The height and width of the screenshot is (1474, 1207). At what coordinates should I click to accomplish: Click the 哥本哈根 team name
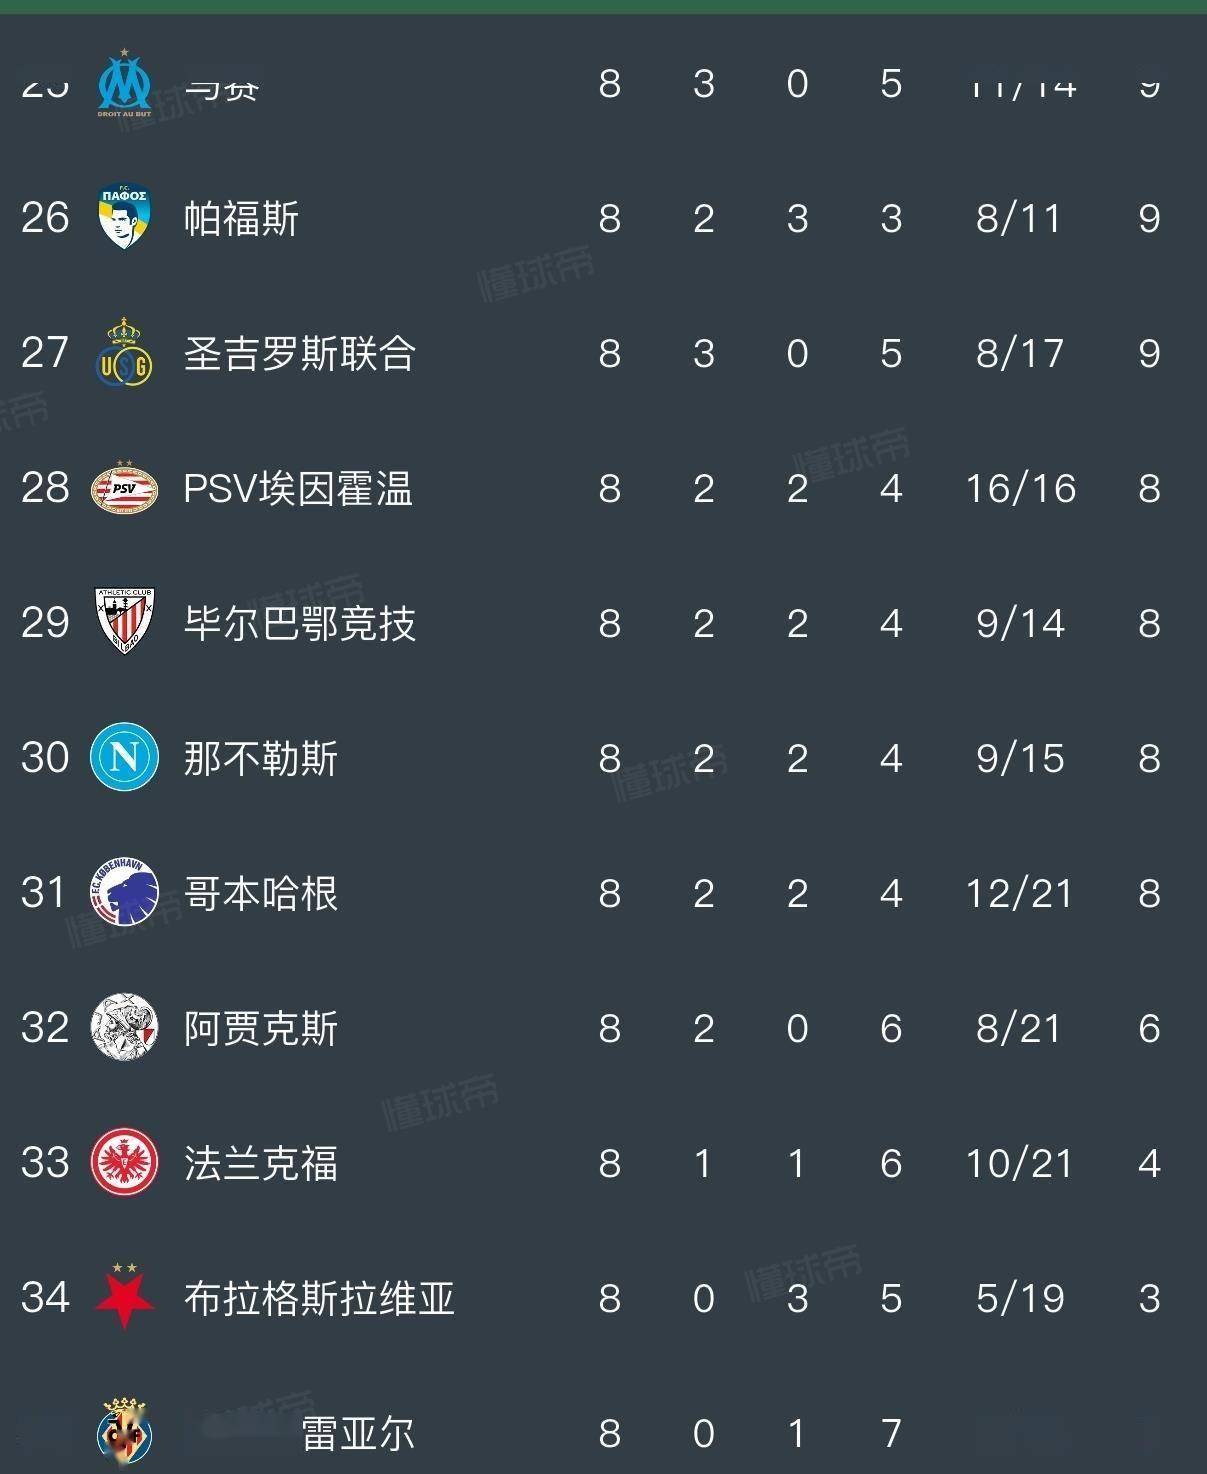click(260, 893)
